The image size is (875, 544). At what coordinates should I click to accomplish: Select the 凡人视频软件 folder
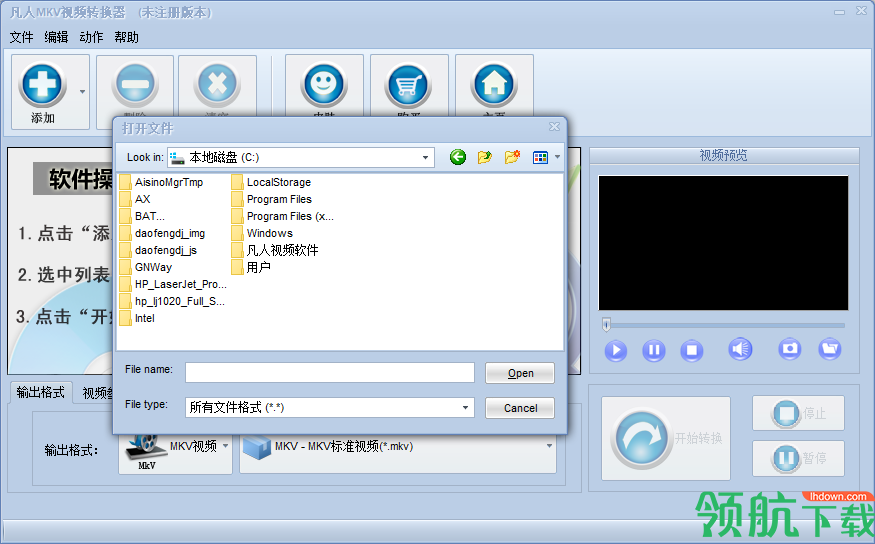click(275, 251)
